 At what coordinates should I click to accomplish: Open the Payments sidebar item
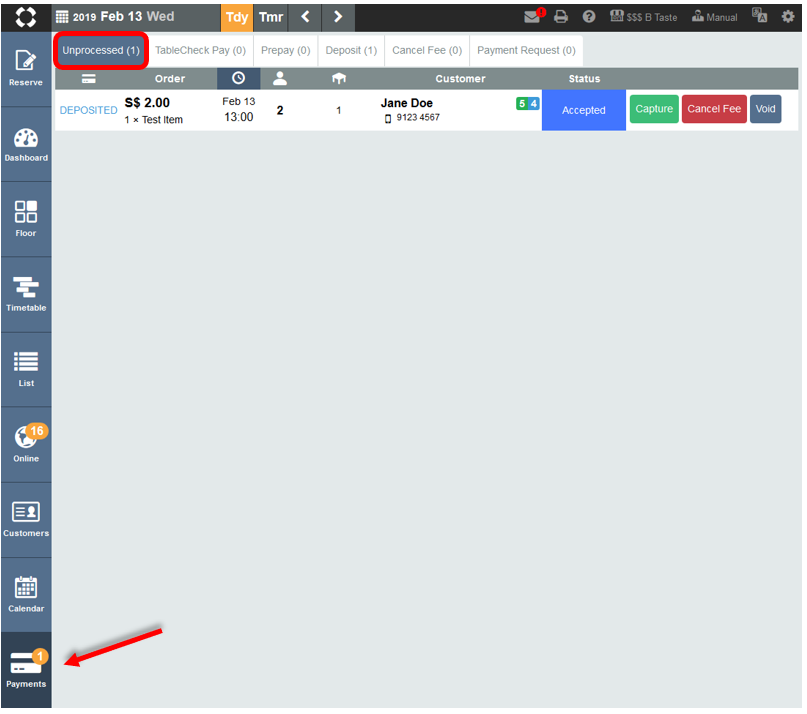(x=26, y=670)
